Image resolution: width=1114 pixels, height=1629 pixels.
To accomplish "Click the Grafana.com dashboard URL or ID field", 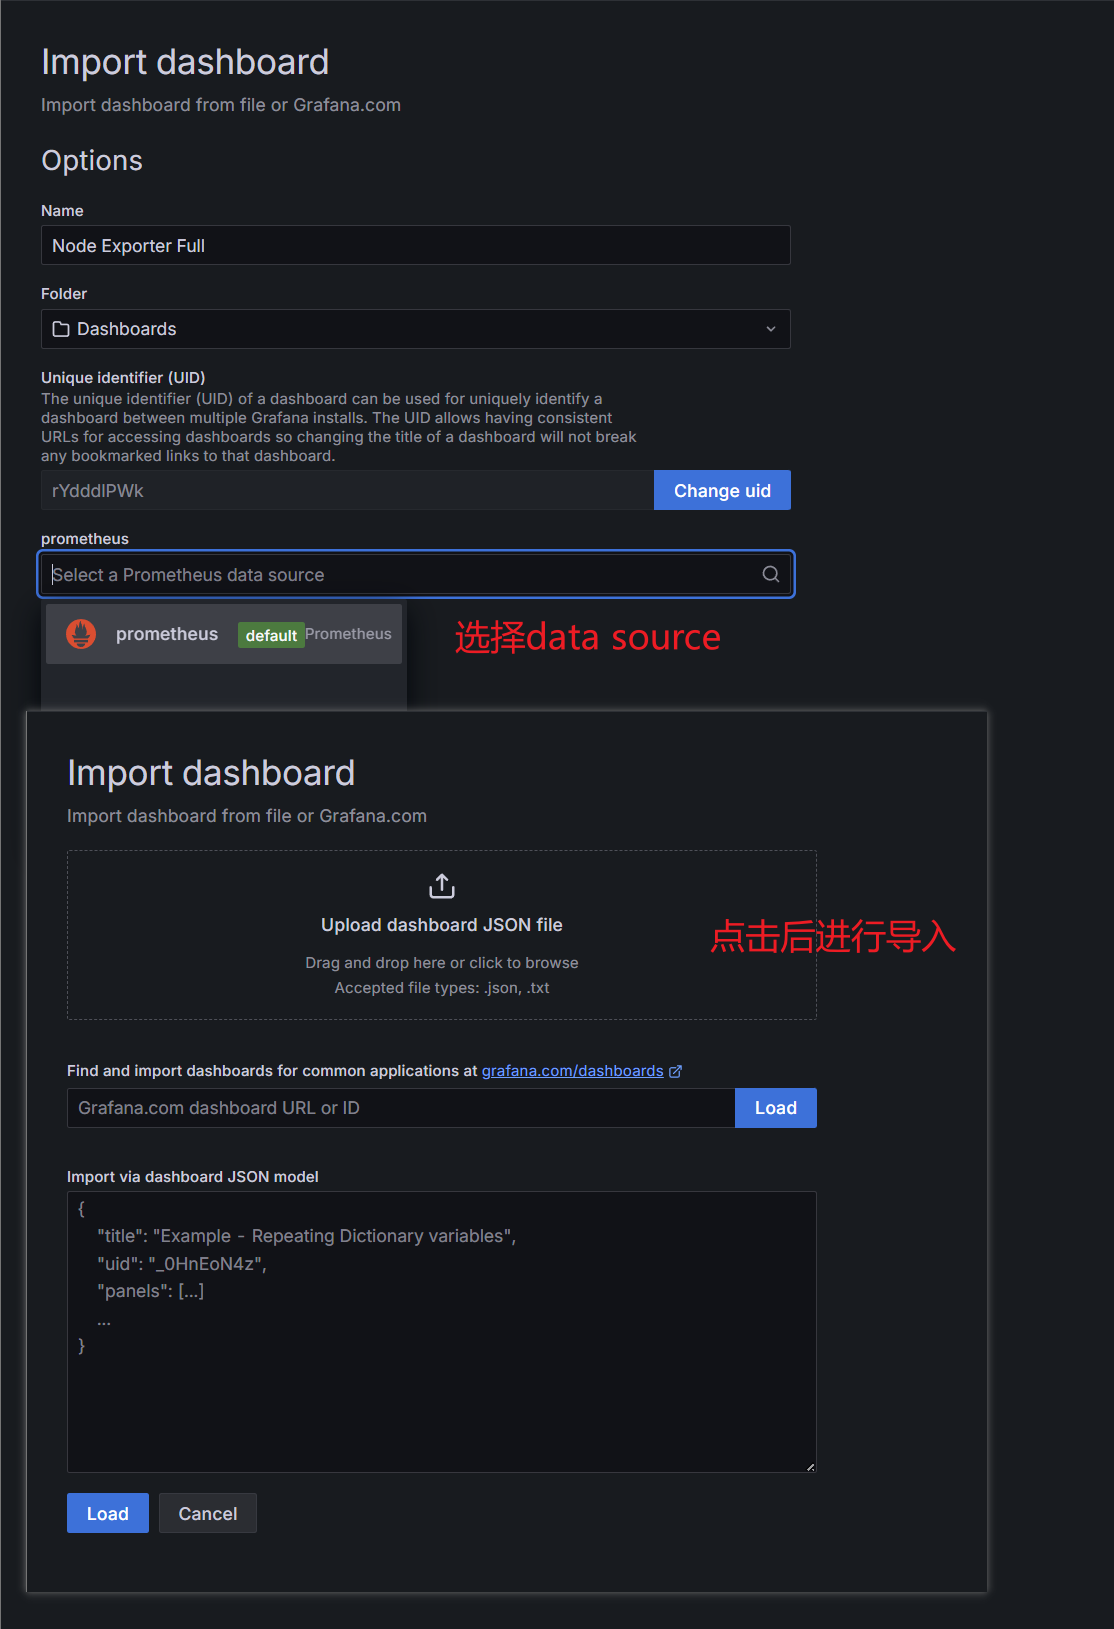I will coord(401,1108).
